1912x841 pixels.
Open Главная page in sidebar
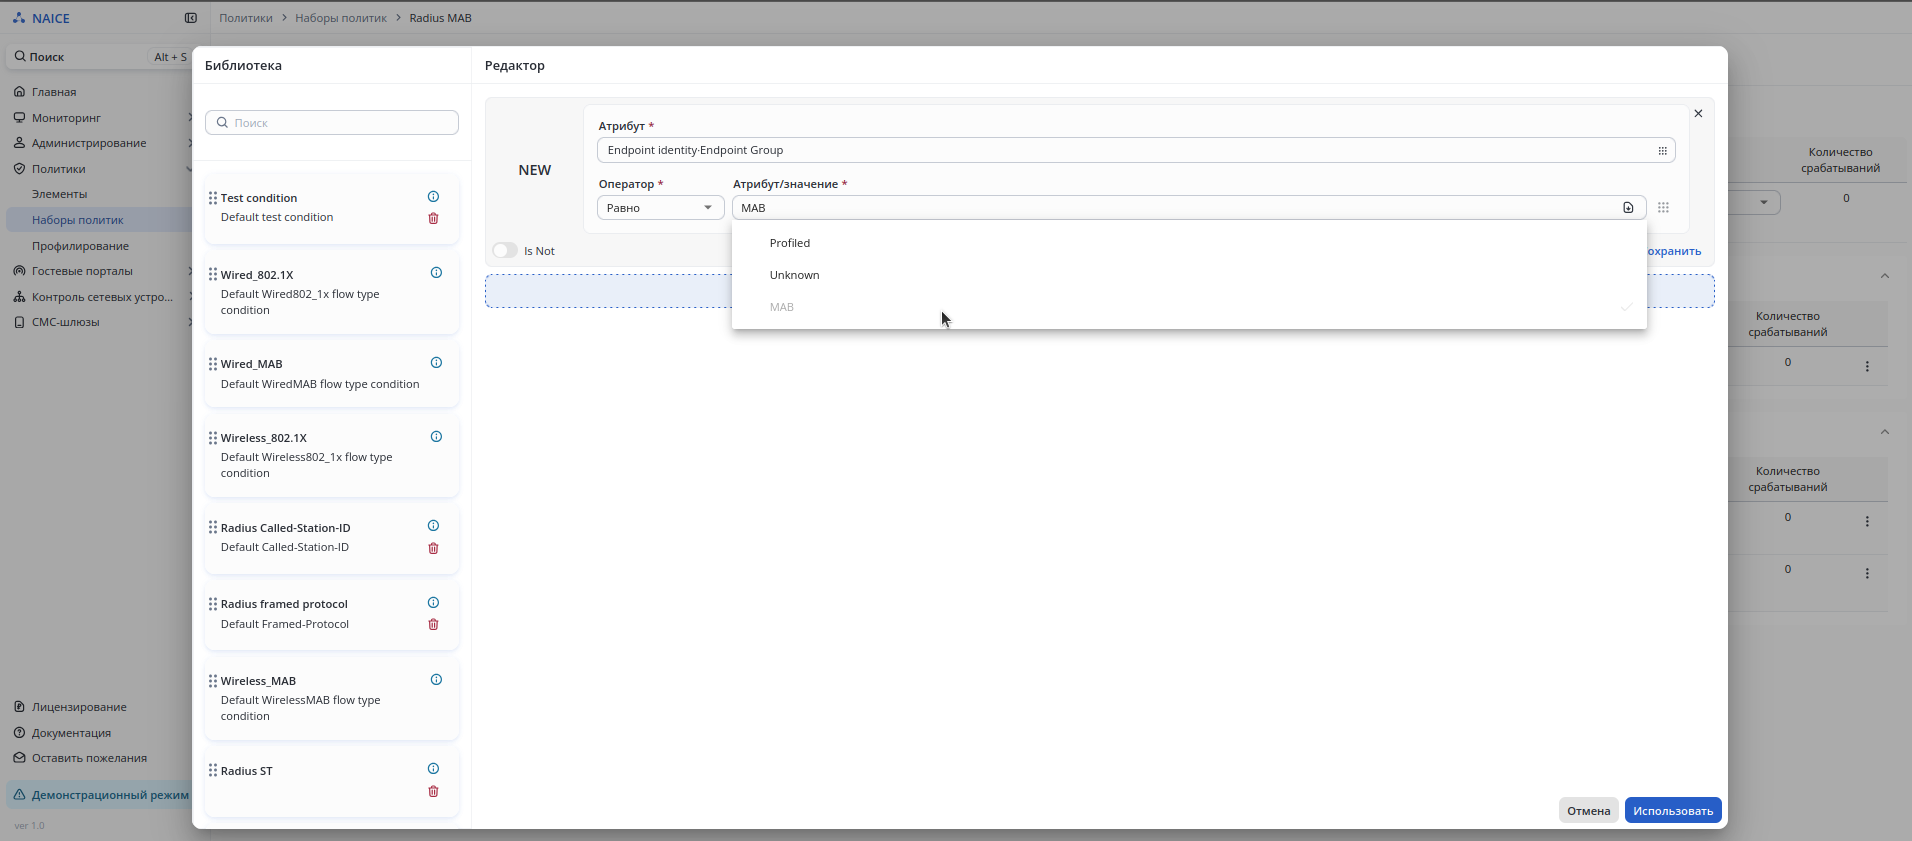[54, 92]
